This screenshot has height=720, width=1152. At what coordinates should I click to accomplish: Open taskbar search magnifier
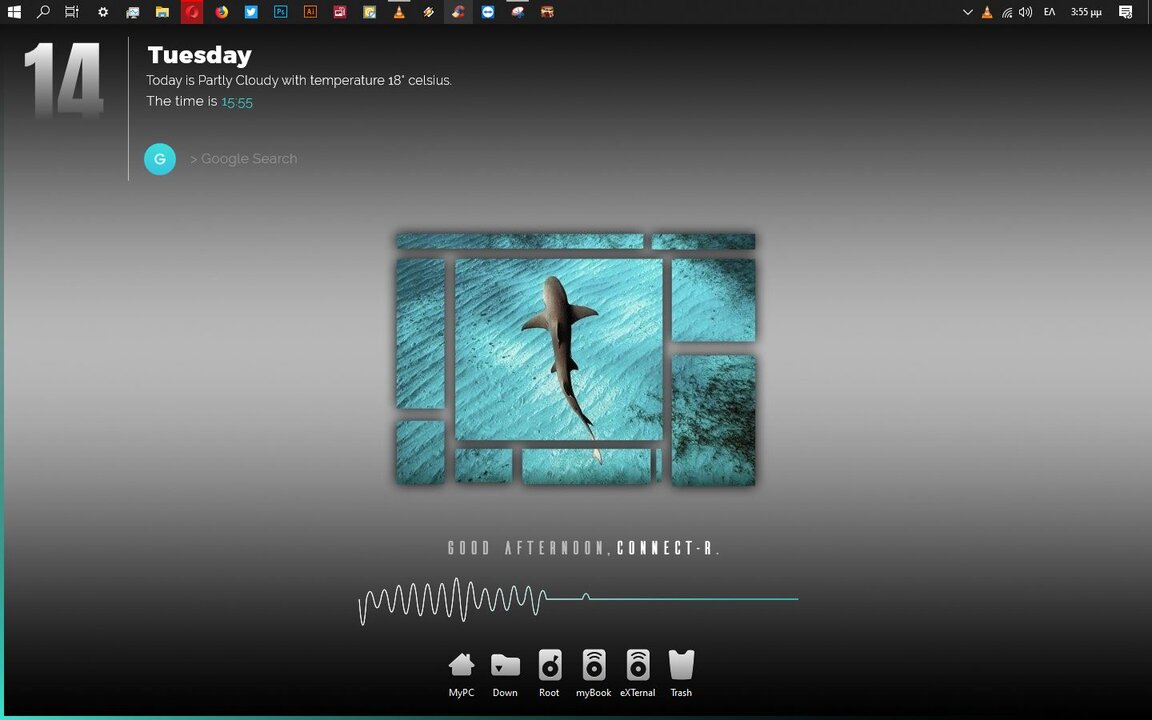(x=43, y=12)
